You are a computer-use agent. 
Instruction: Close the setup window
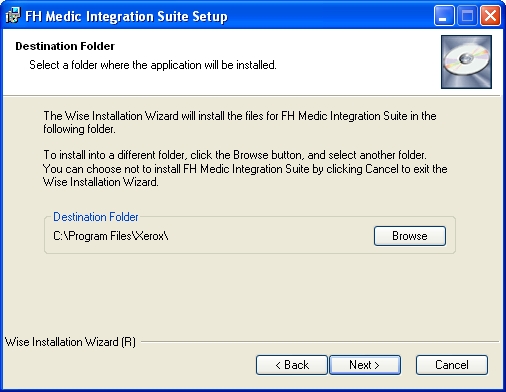[x=490, y=16]
